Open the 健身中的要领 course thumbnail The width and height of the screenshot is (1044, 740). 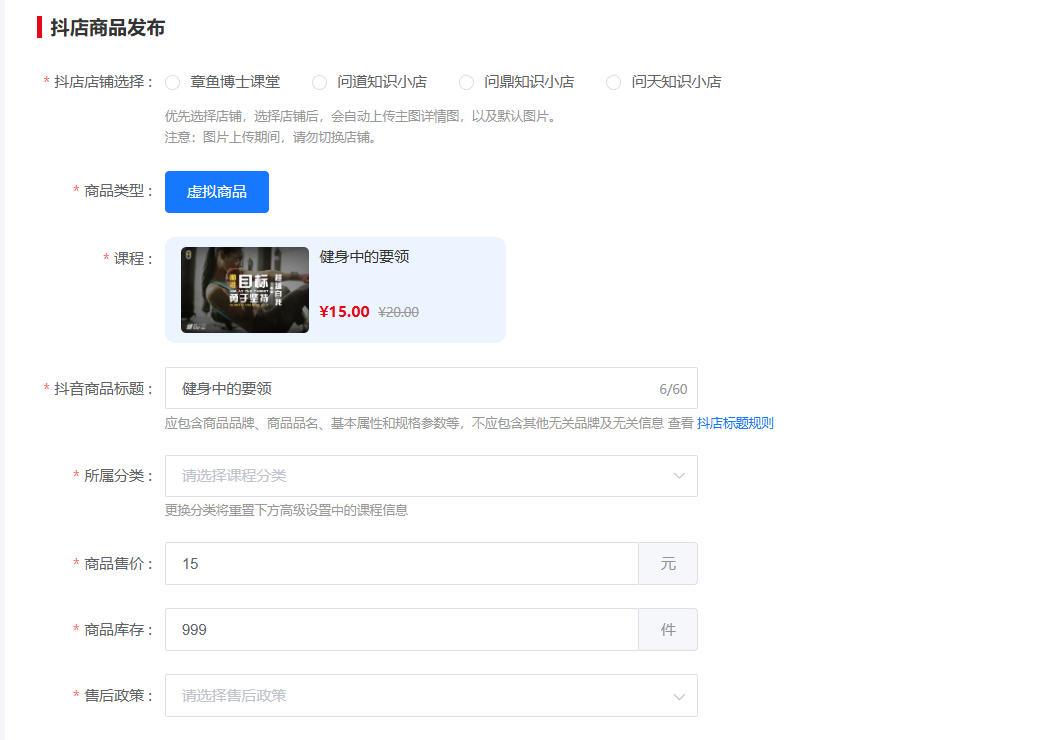click(245, 290)
